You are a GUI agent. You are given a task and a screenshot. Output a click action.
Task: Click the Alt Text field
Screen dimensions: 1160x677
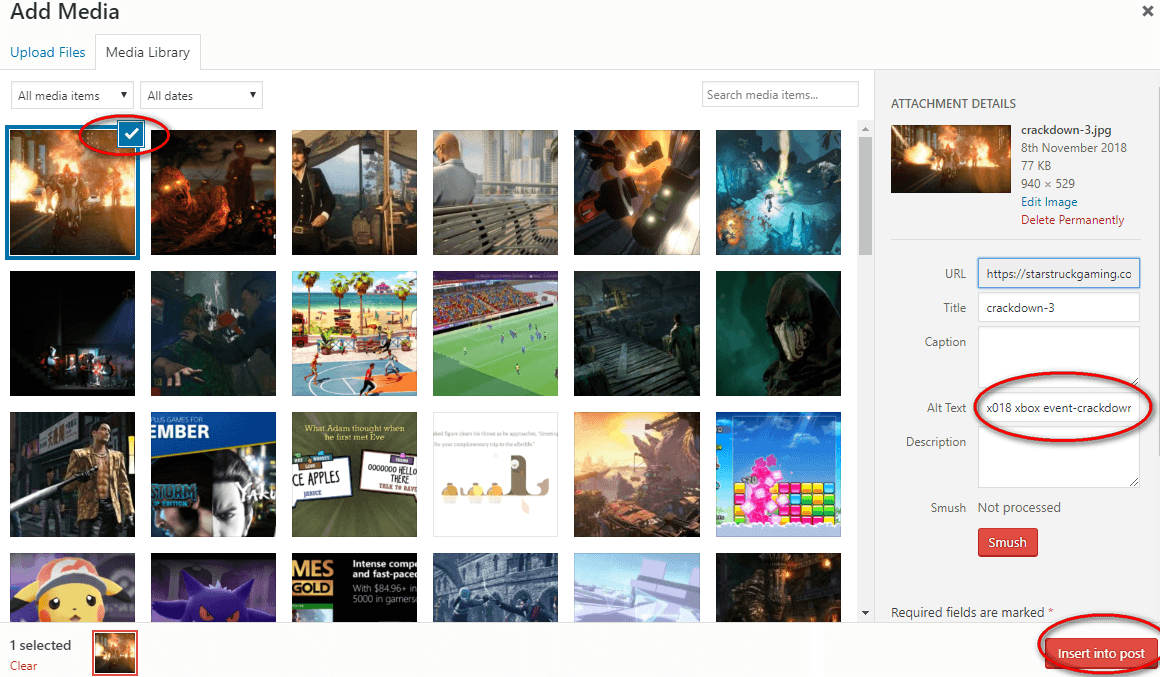tap(1059, 408)
